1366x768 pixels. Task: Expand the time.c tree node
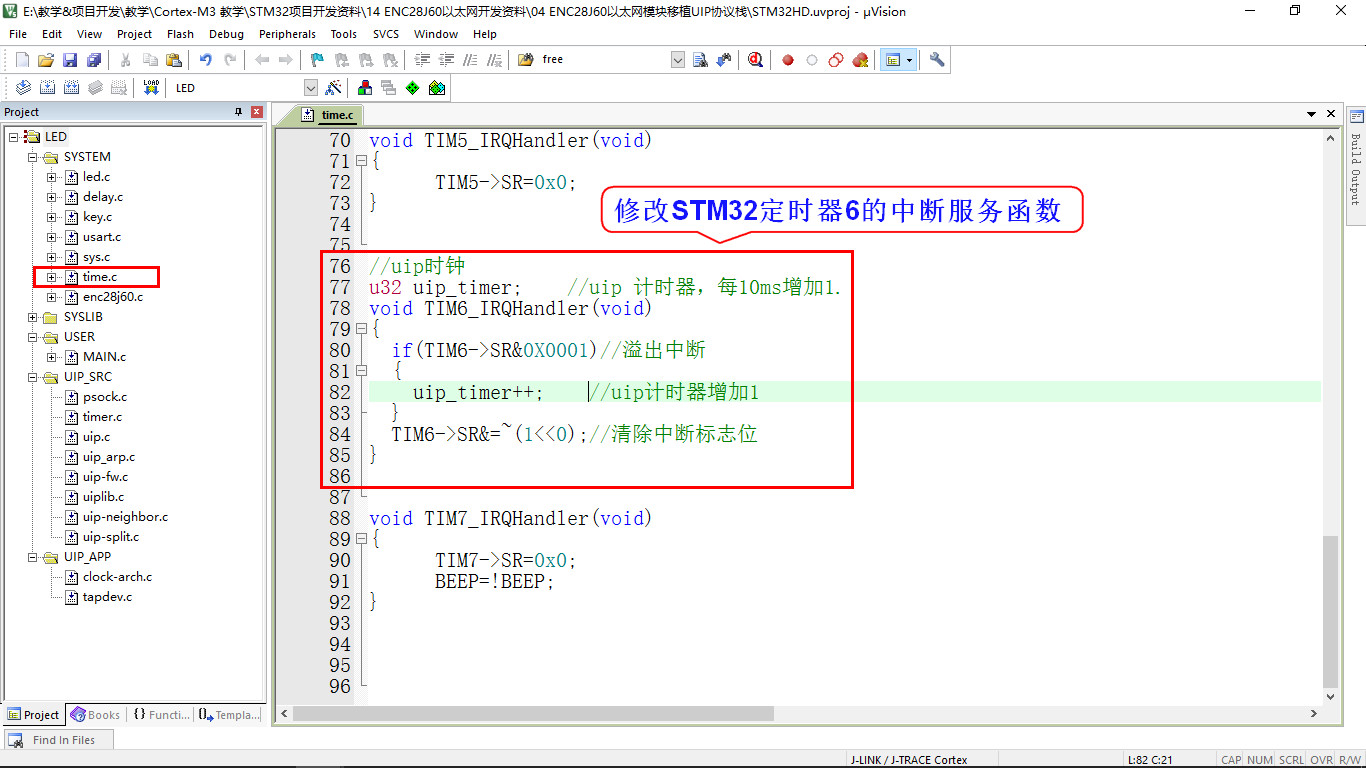click(x=52, y=277)
